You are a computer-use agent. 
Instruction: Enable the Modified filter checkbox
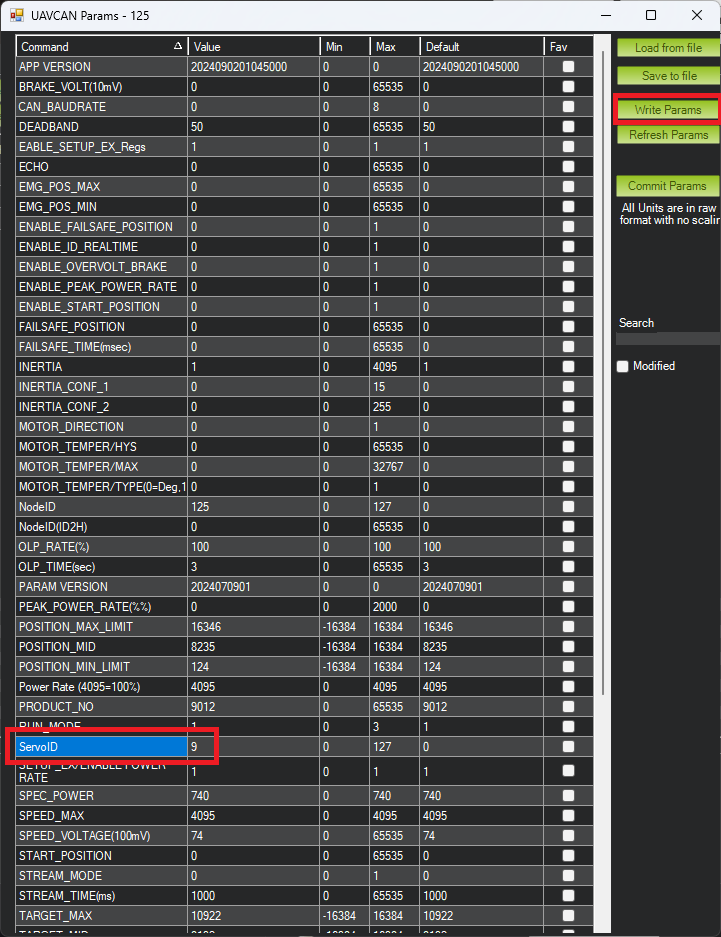tap(622, 366)
